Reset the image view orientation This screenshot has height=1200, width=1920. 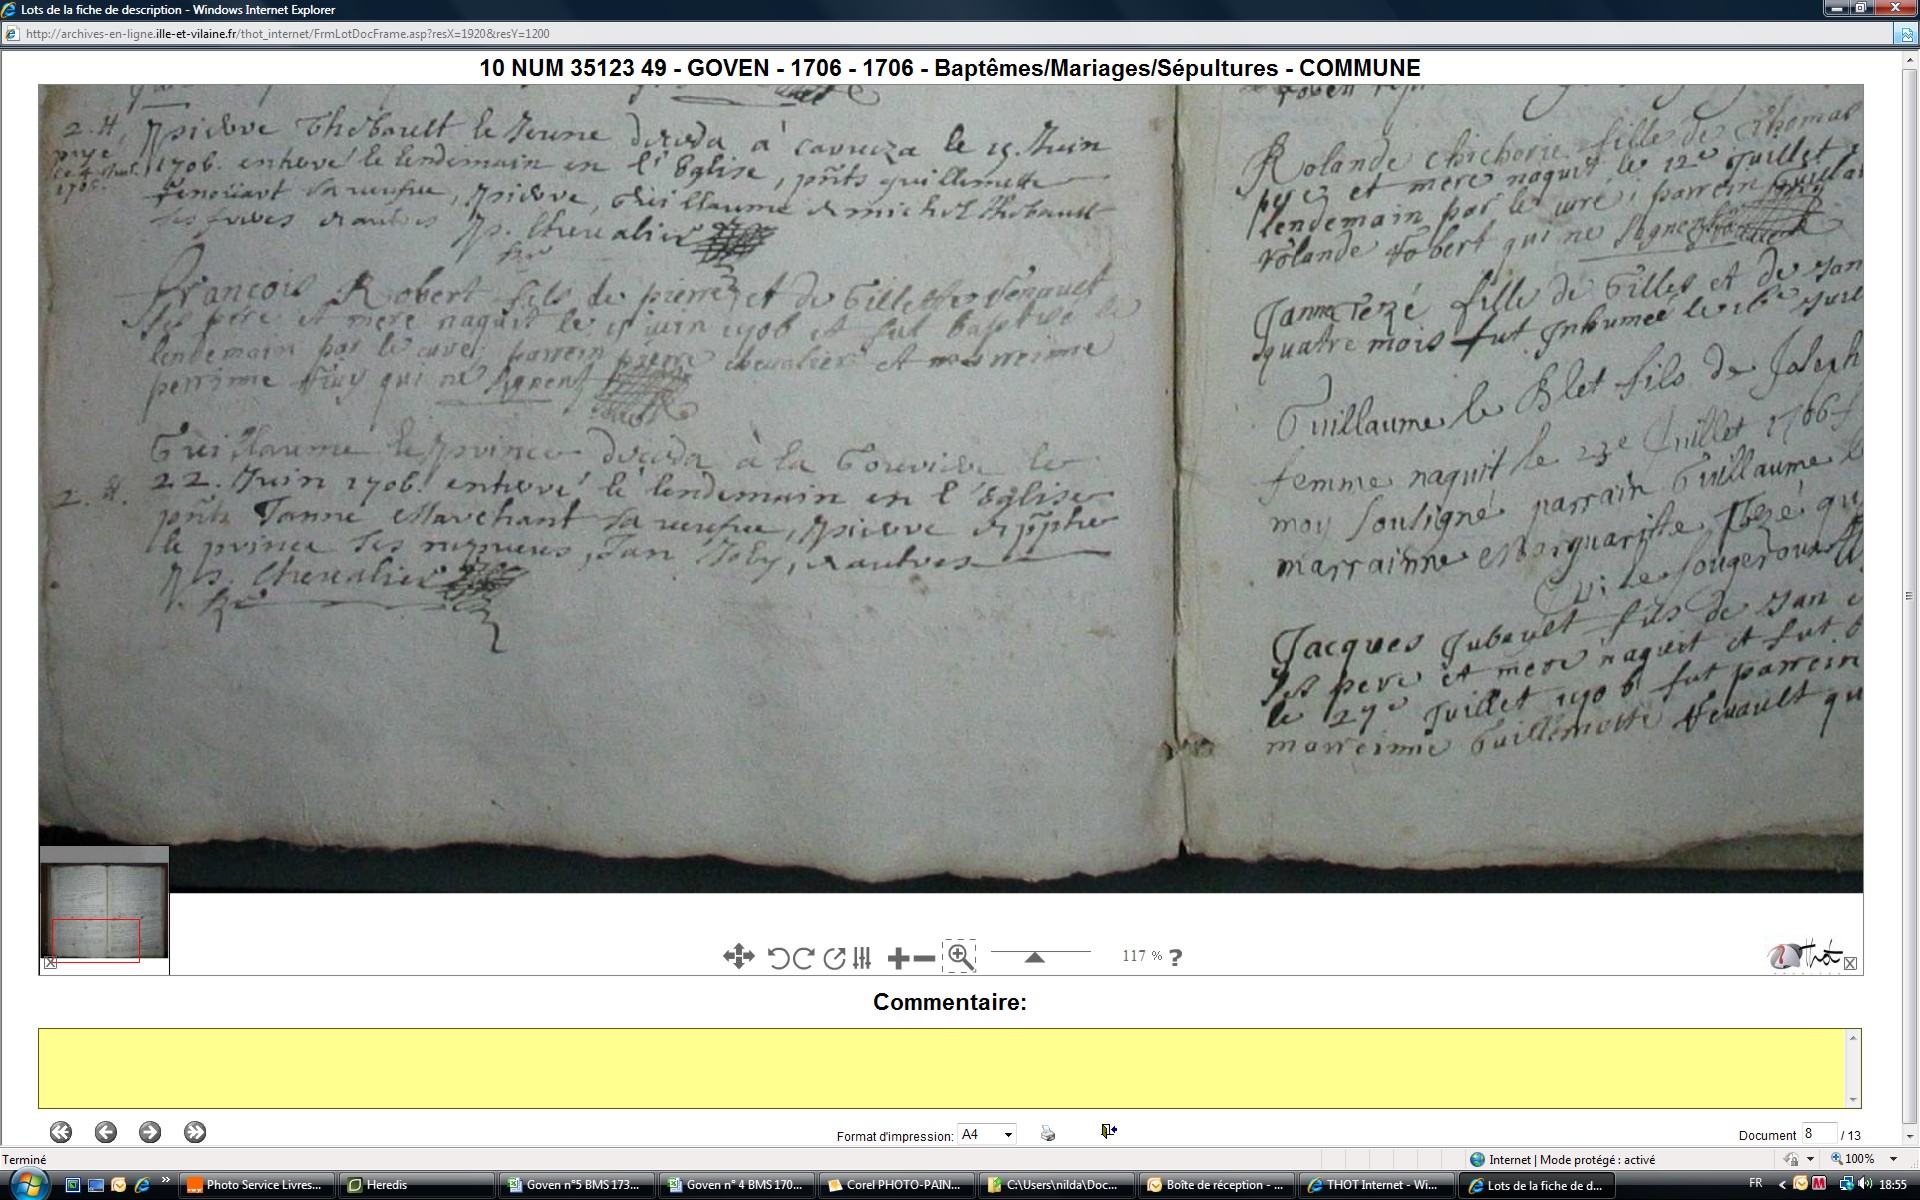[834, 958]
